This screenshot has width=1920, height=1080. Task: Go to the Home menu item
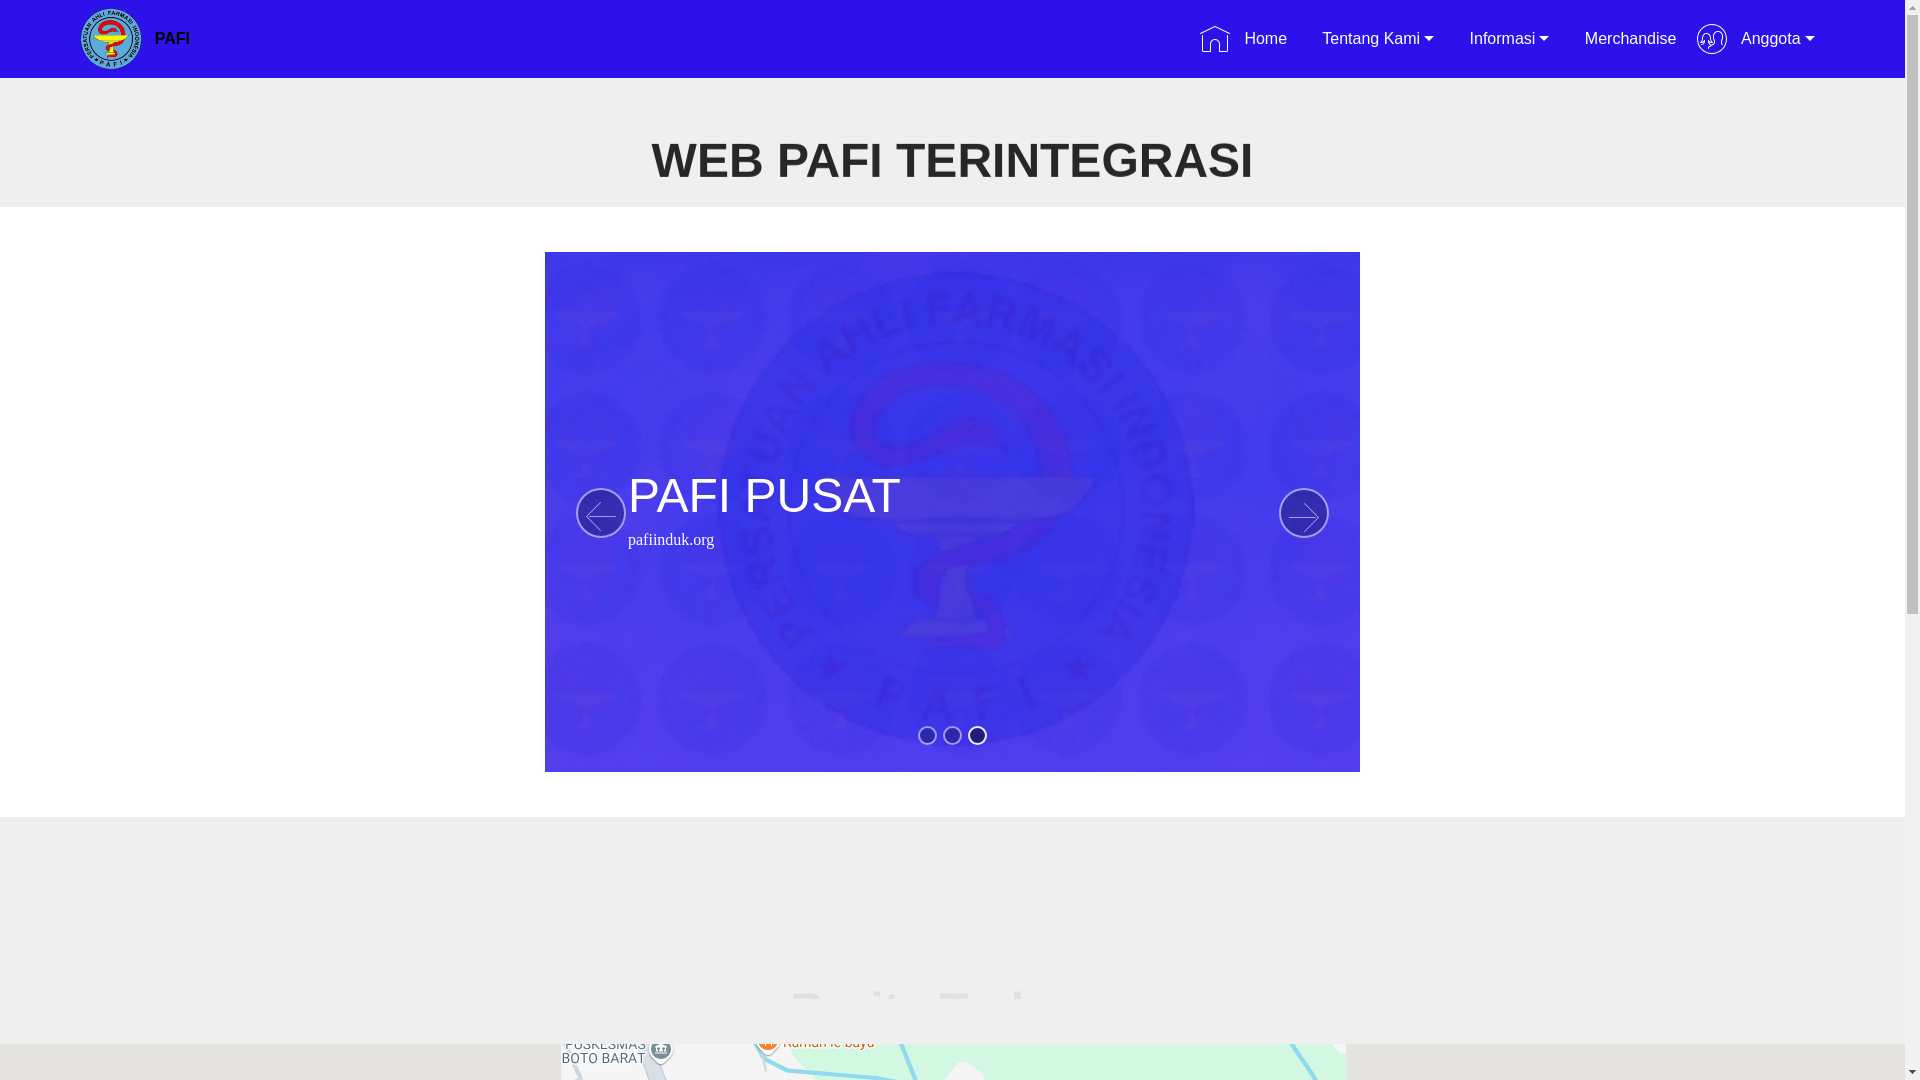click(x=1265, y=39)
